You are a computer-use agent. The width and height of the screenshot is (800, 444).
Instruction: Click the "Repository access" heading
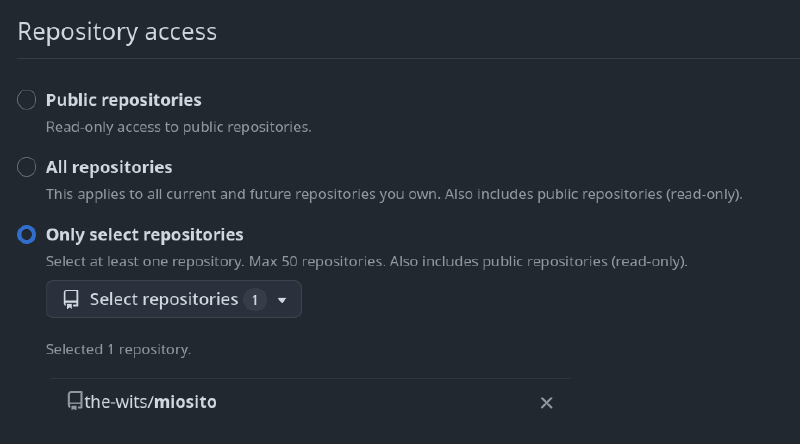click(117, 31)
